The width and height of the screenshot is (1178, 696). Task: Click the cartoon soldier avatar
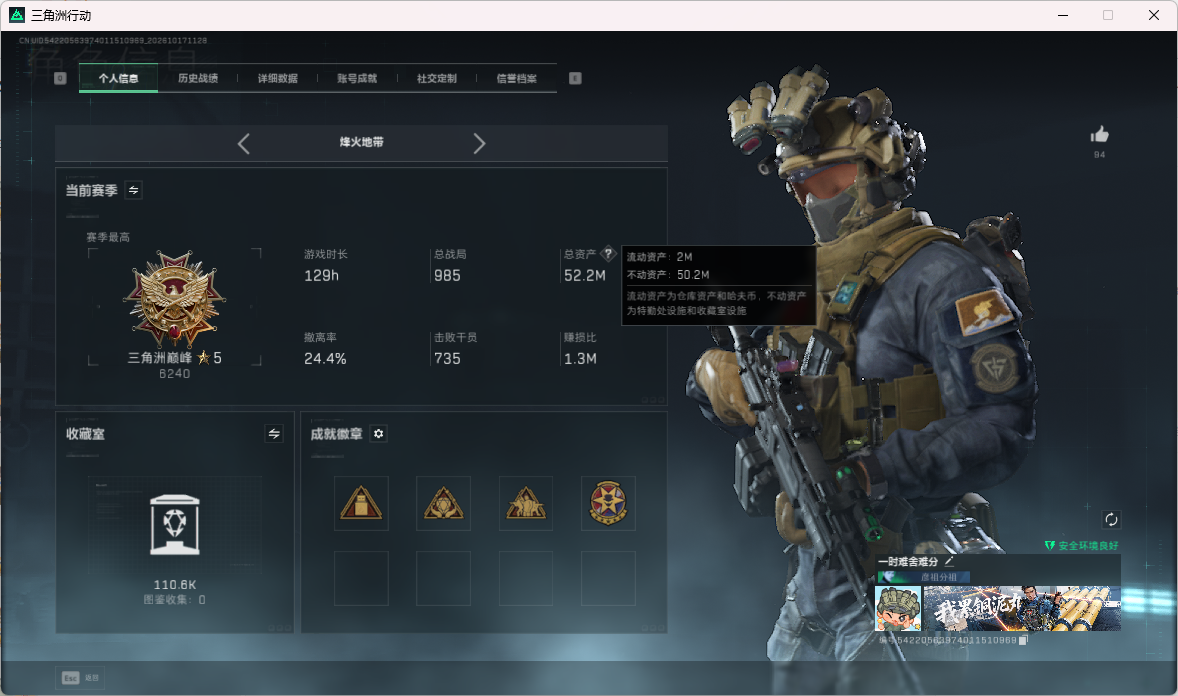tap(899, 608)
